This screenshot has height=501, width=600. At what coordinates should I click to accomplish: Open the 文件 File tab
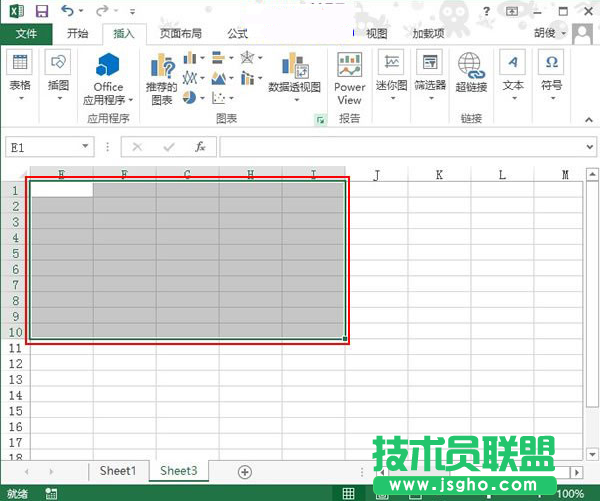pyautogui.click(x=26, y=34)
